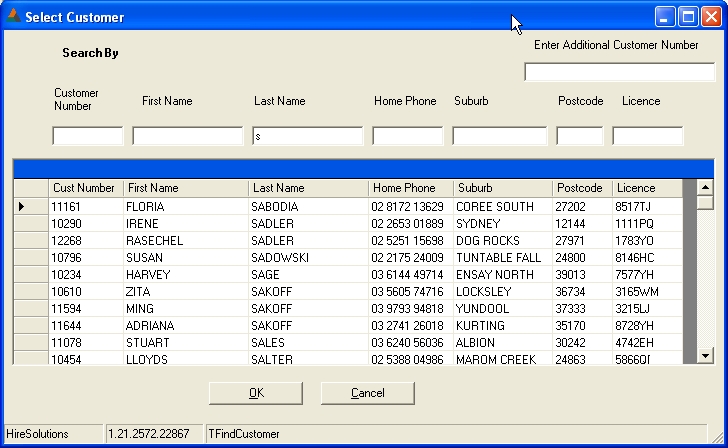Click the HireSolutions app icon in title bar
The height and width of the screenshot is (448, 728).
(x=13, y=16)
